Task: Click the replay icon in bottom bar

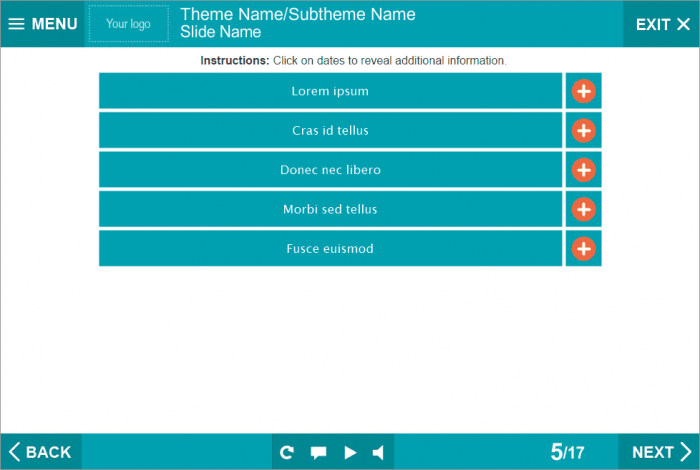Action: point(287,452)
